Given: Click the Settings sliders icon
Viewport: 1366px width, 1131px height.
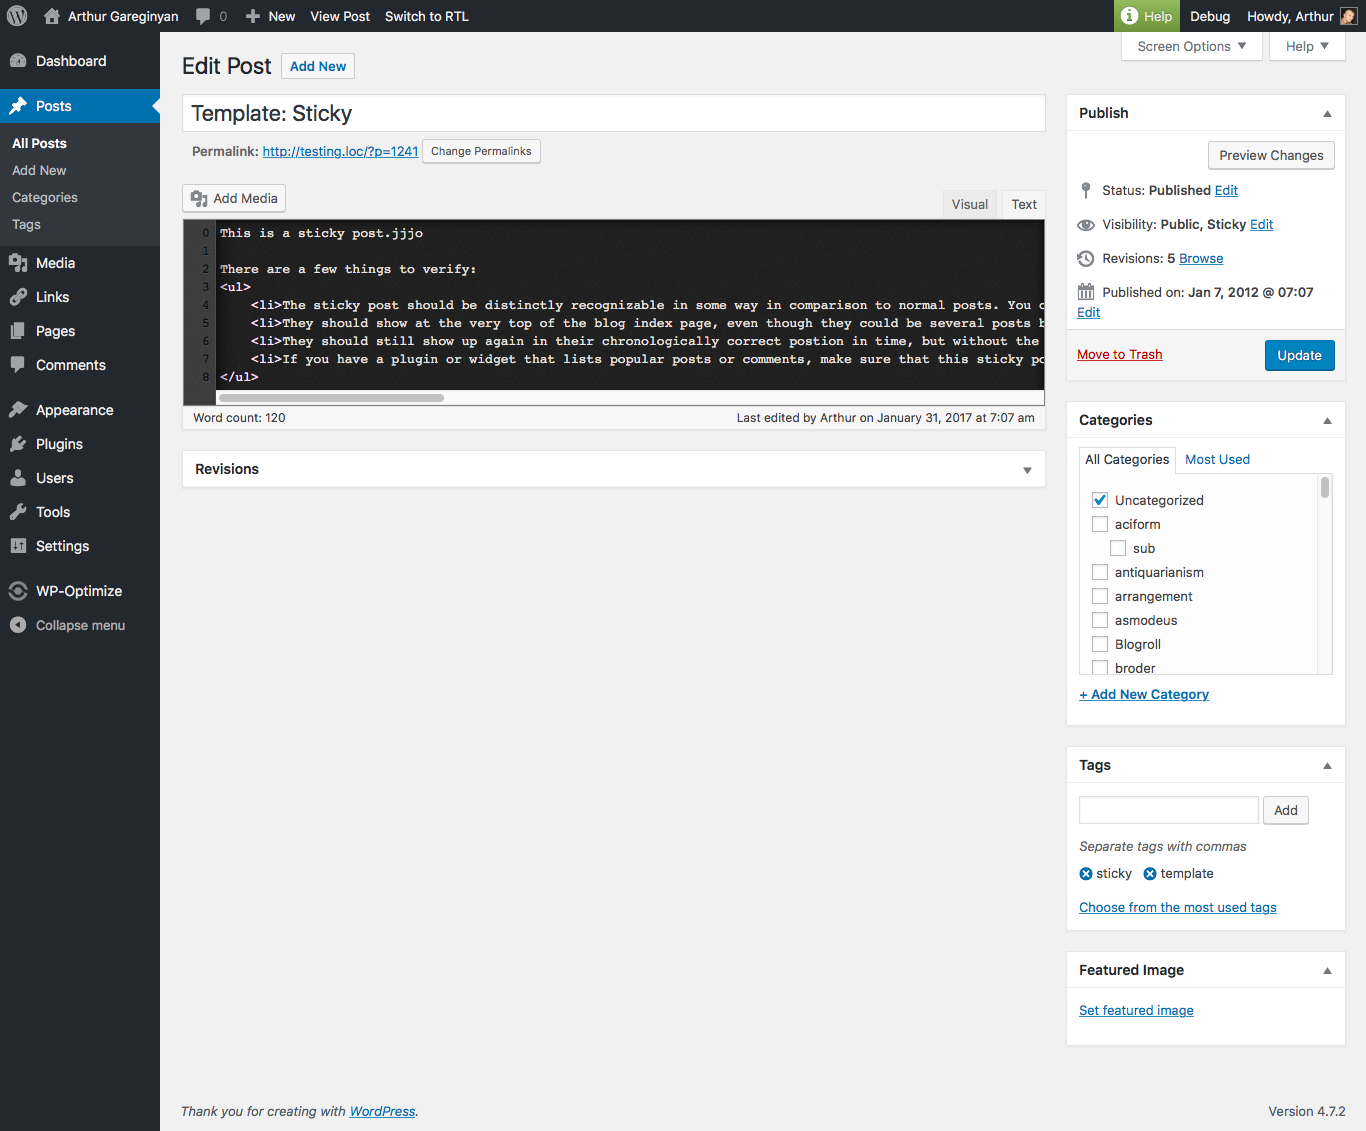Looking at the screenshot, I should (18, 546).
